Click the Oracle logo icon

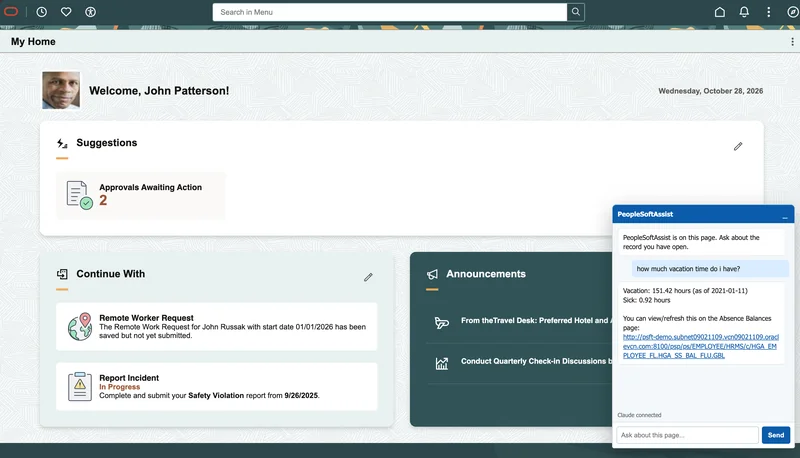11,12
